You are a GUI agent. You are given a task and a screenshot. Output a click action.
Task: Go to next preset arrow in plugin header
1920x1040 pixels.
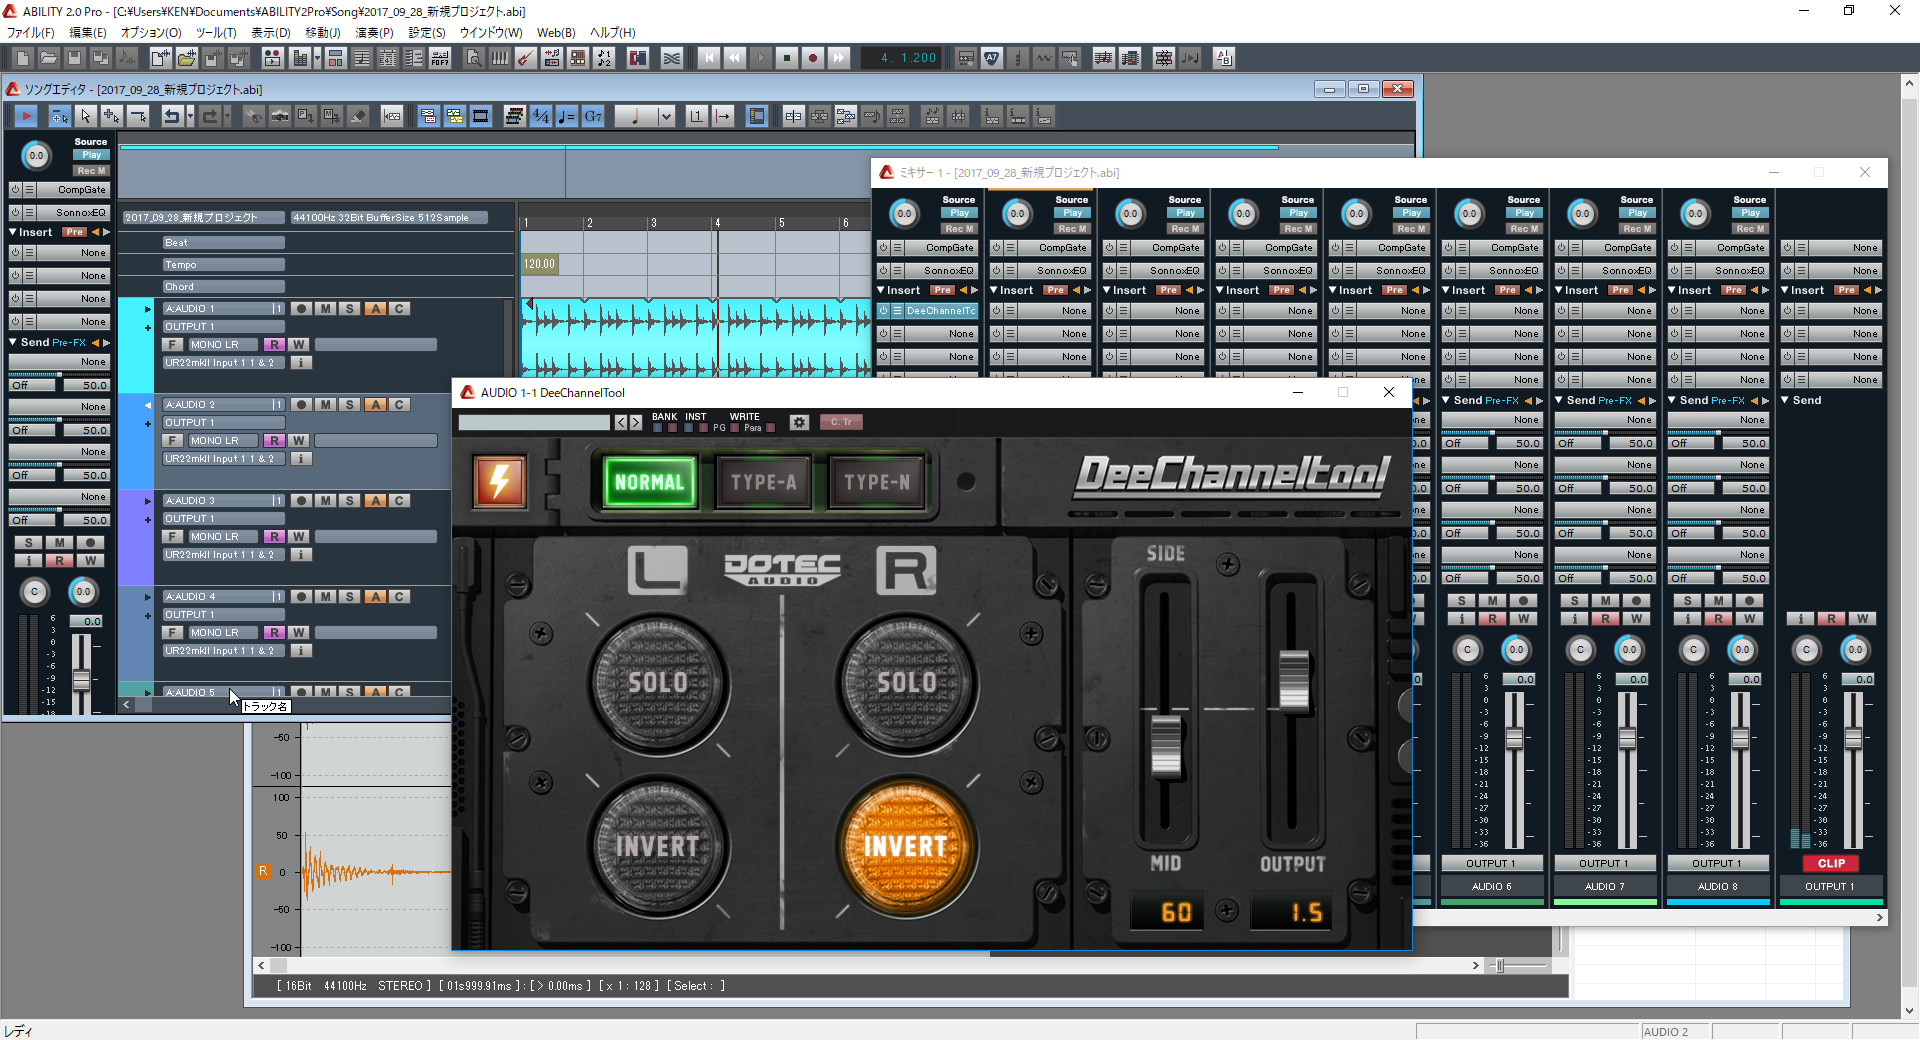pyautogui.click(x=635, y=422)
